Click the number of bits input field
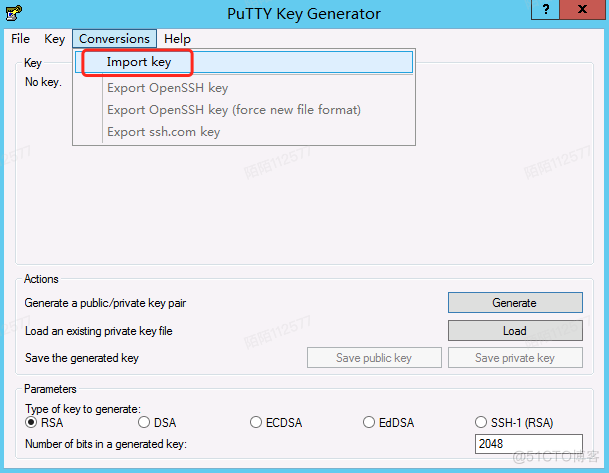 528,444
